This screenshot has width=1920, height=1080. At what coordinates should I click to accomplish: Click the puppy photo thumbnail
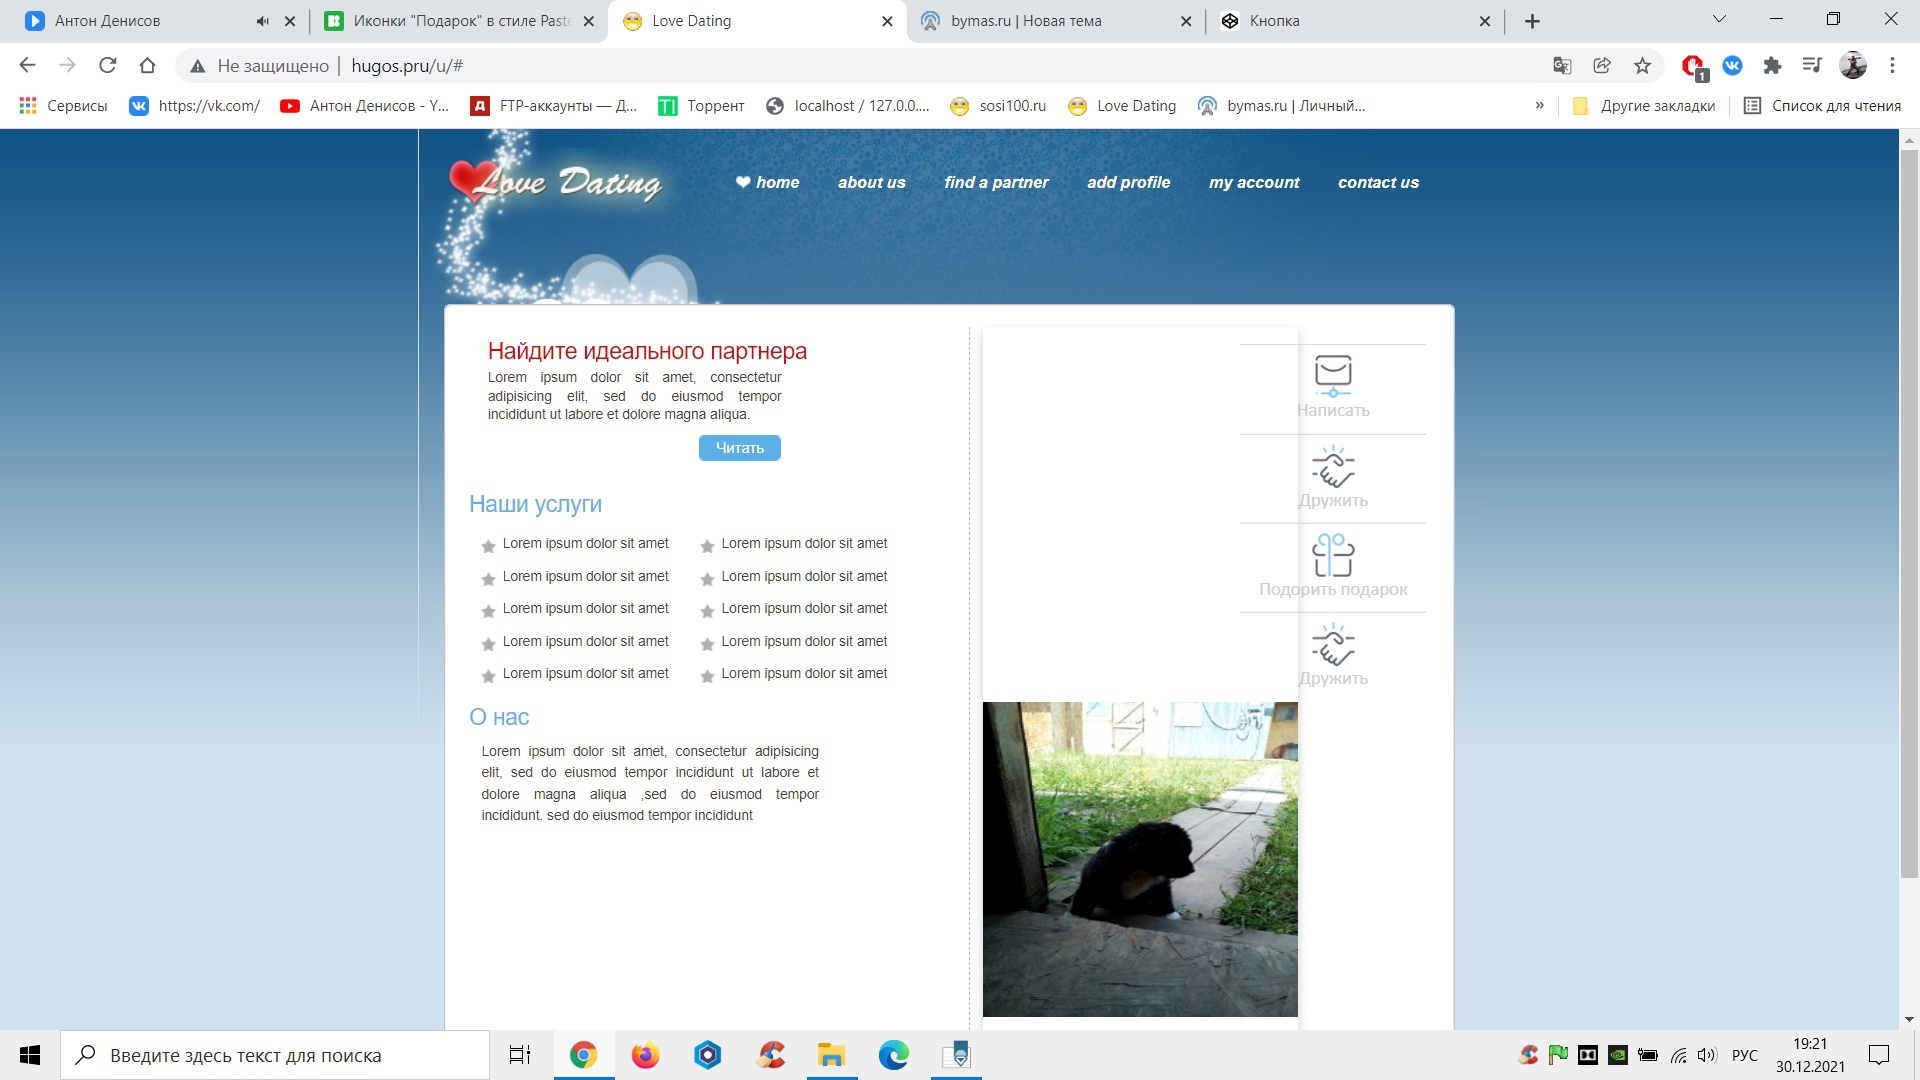(1140, 859)
